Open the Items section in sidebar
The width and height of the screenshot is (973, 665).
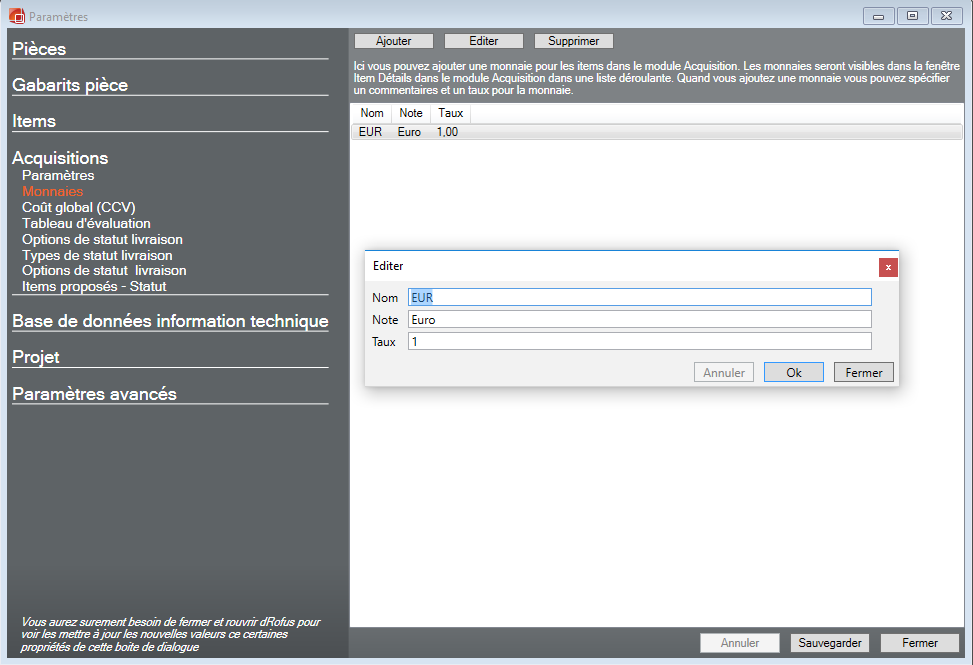(x=34, y=122)
